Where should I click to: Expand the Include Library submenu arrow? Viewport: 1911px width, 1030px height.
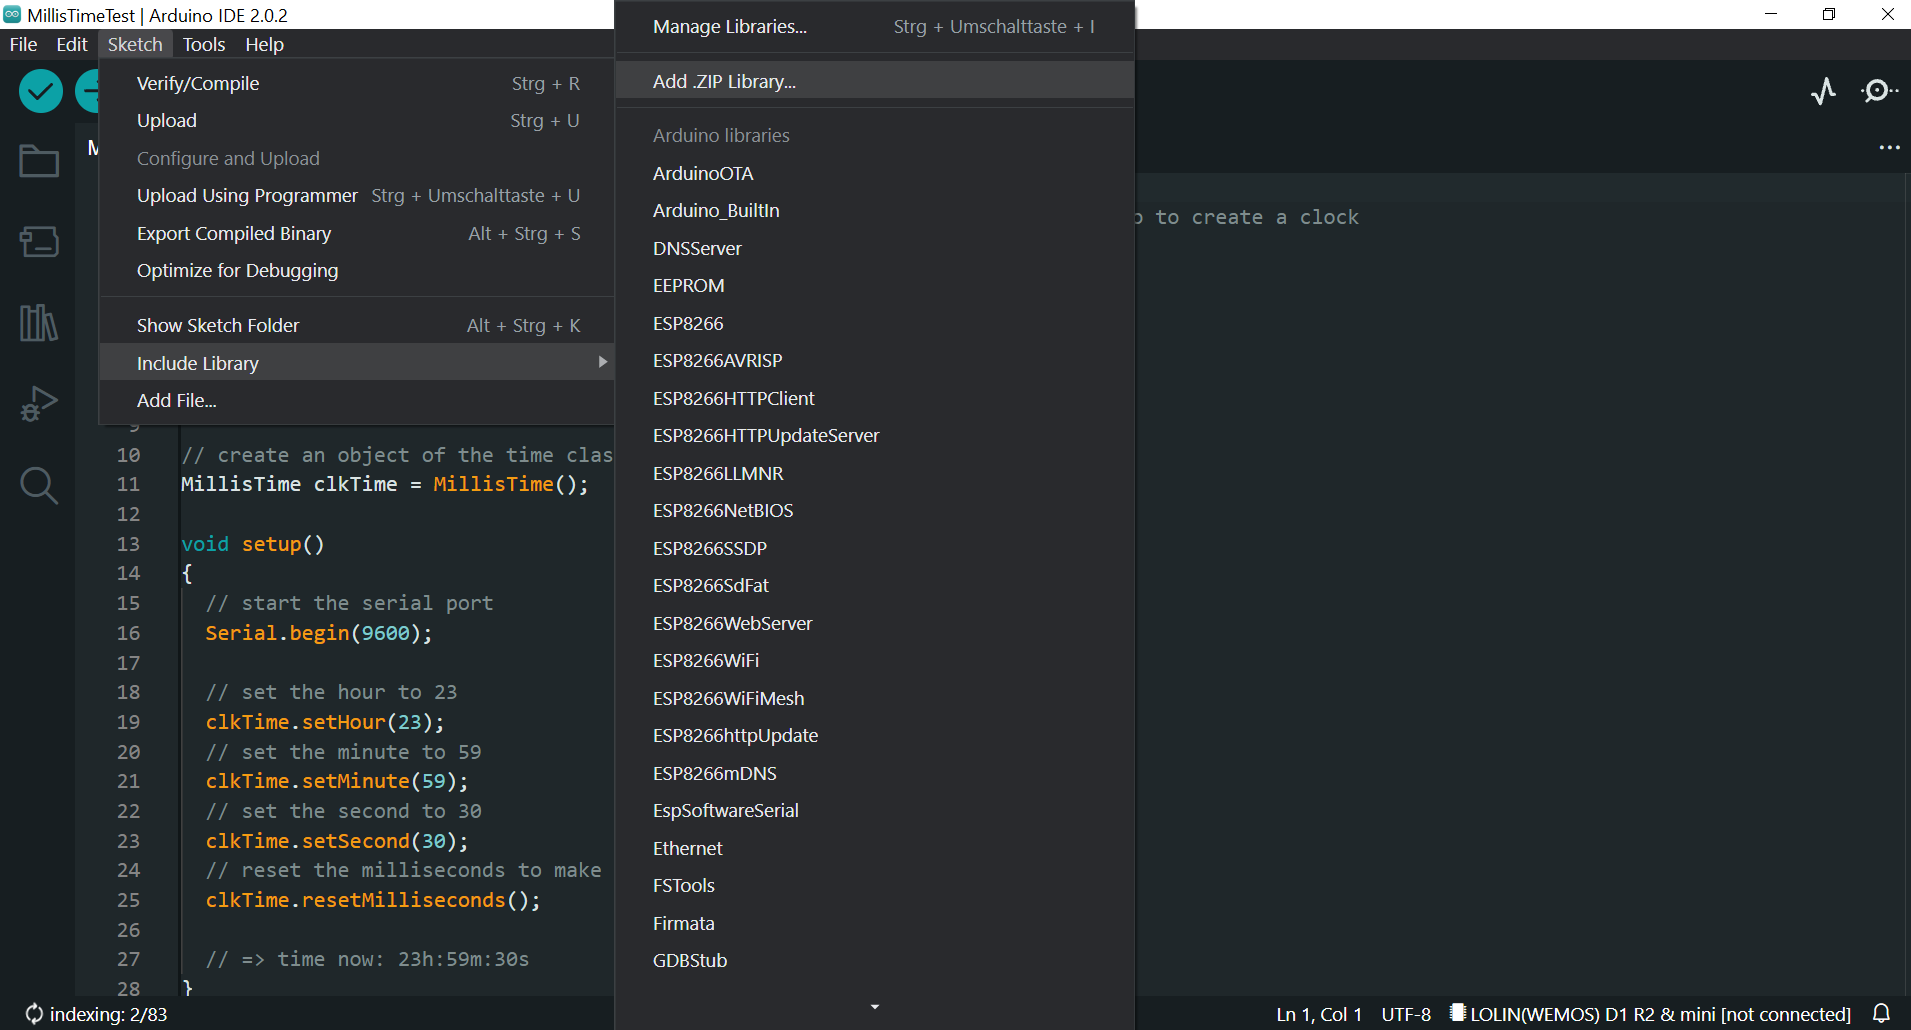point(602,362)
